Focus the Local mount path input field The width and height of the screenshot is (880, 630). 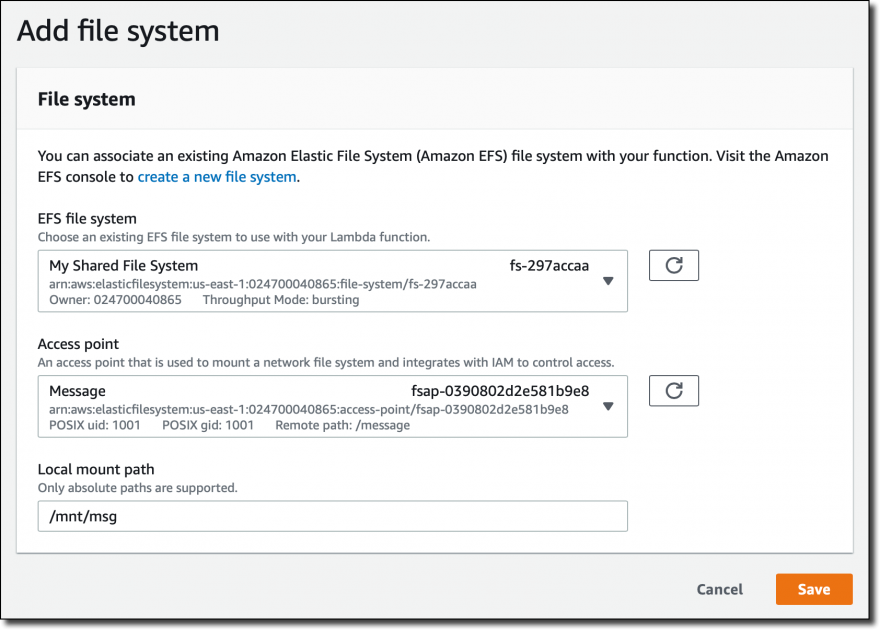332,516
